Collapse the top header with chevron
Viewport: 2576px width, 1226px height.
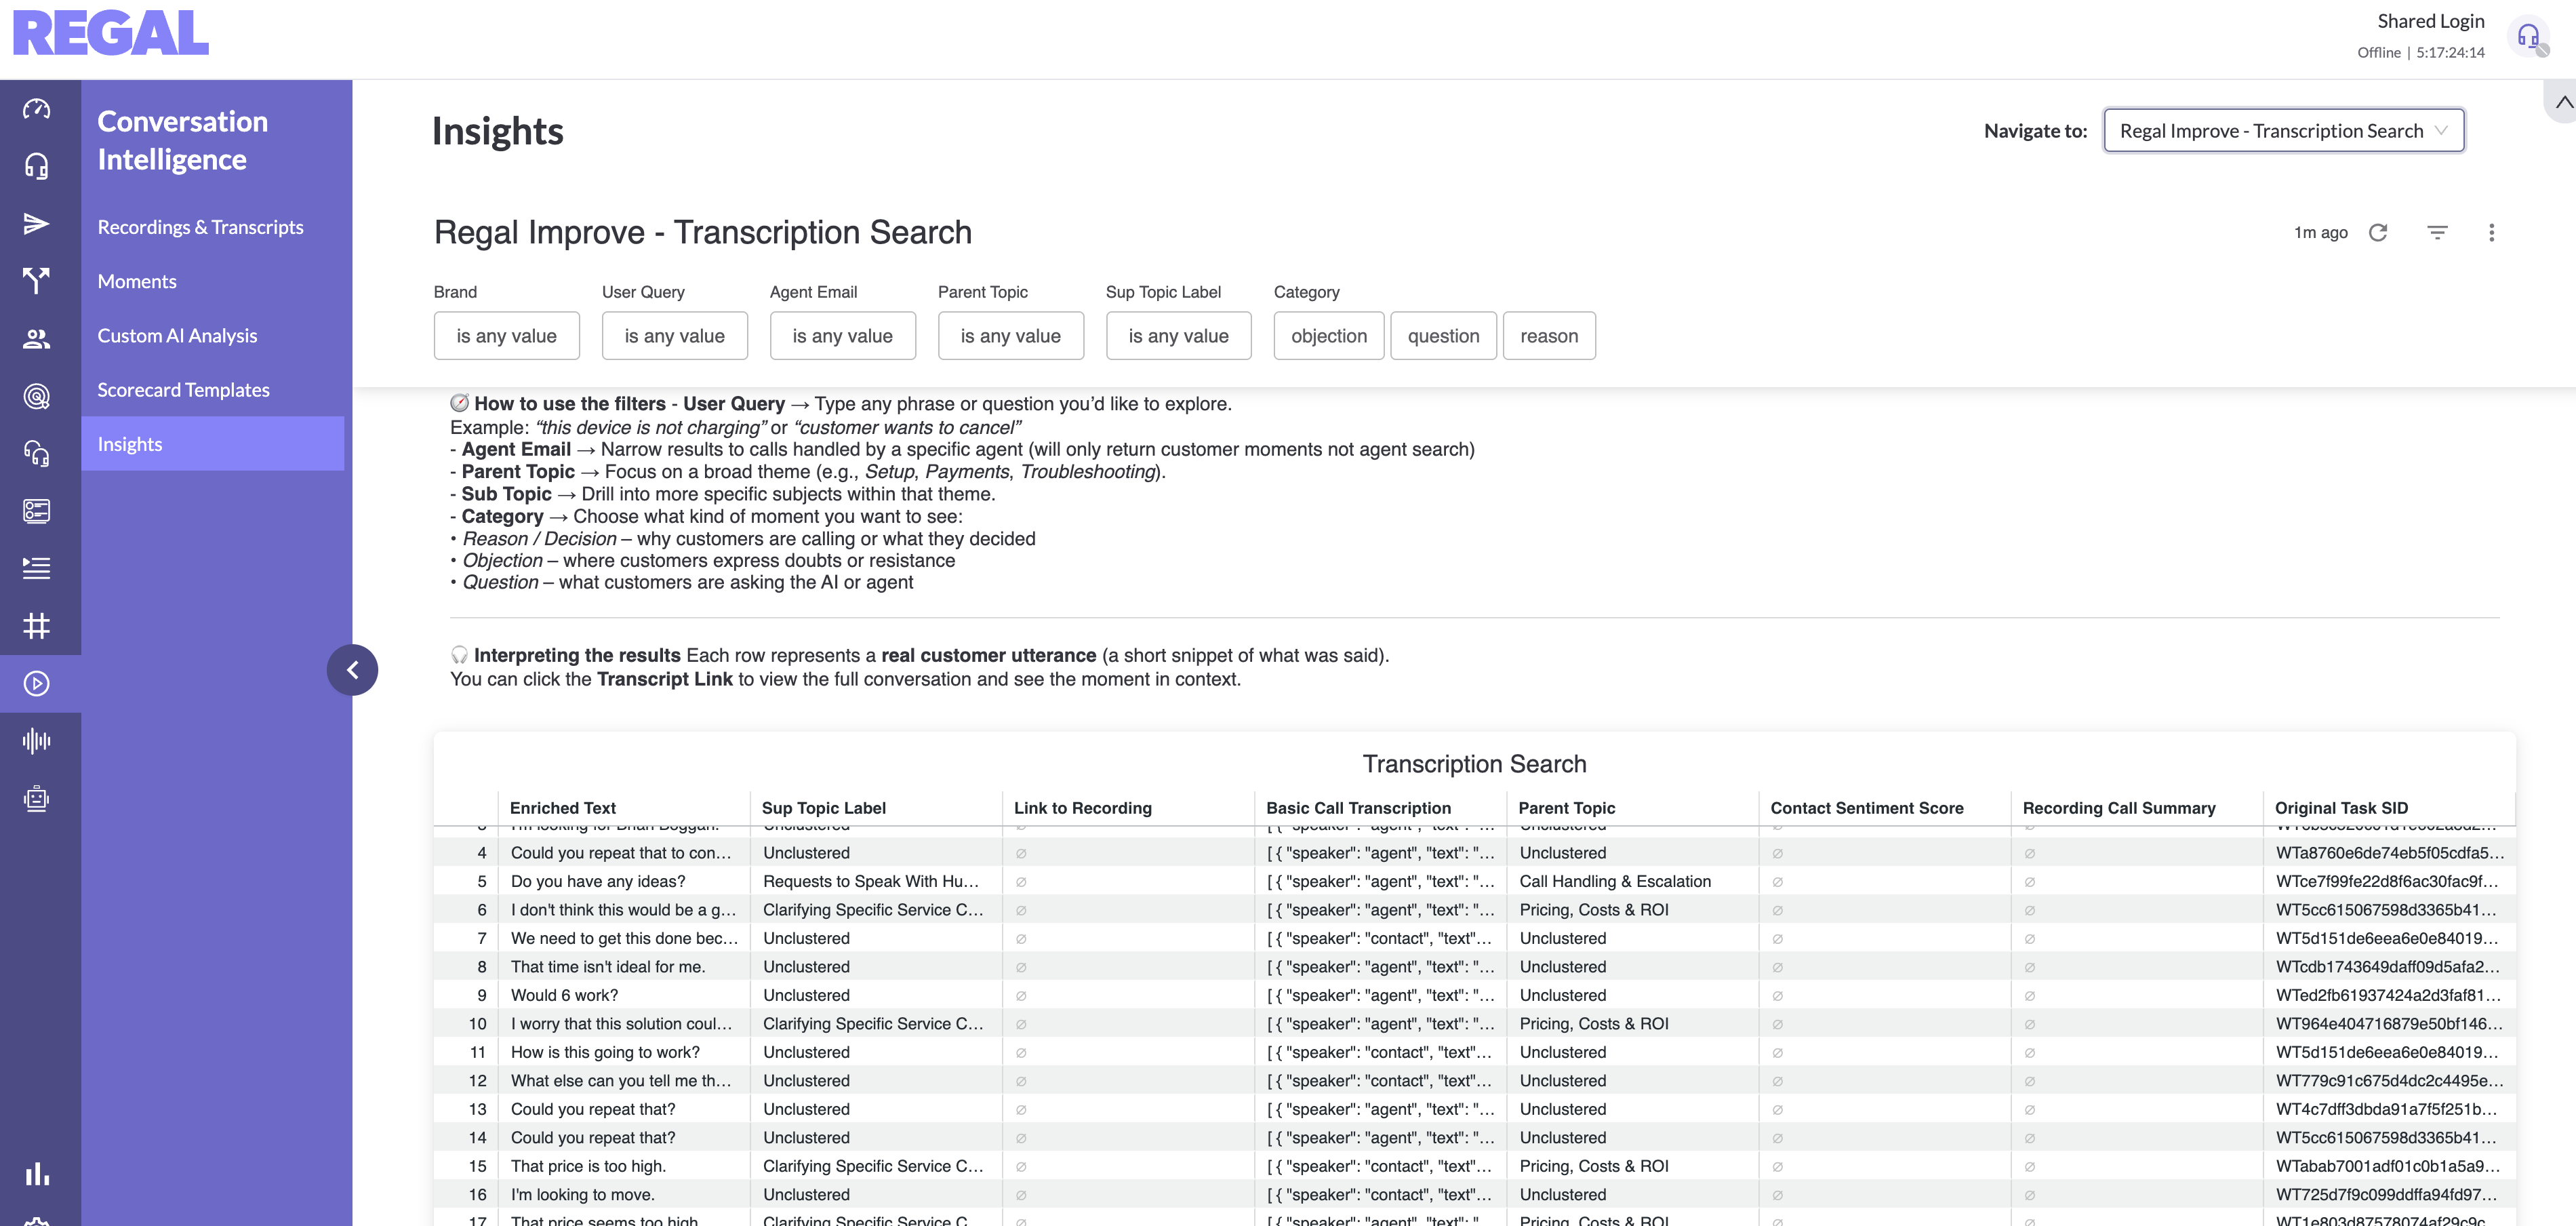coord(2563,102)
